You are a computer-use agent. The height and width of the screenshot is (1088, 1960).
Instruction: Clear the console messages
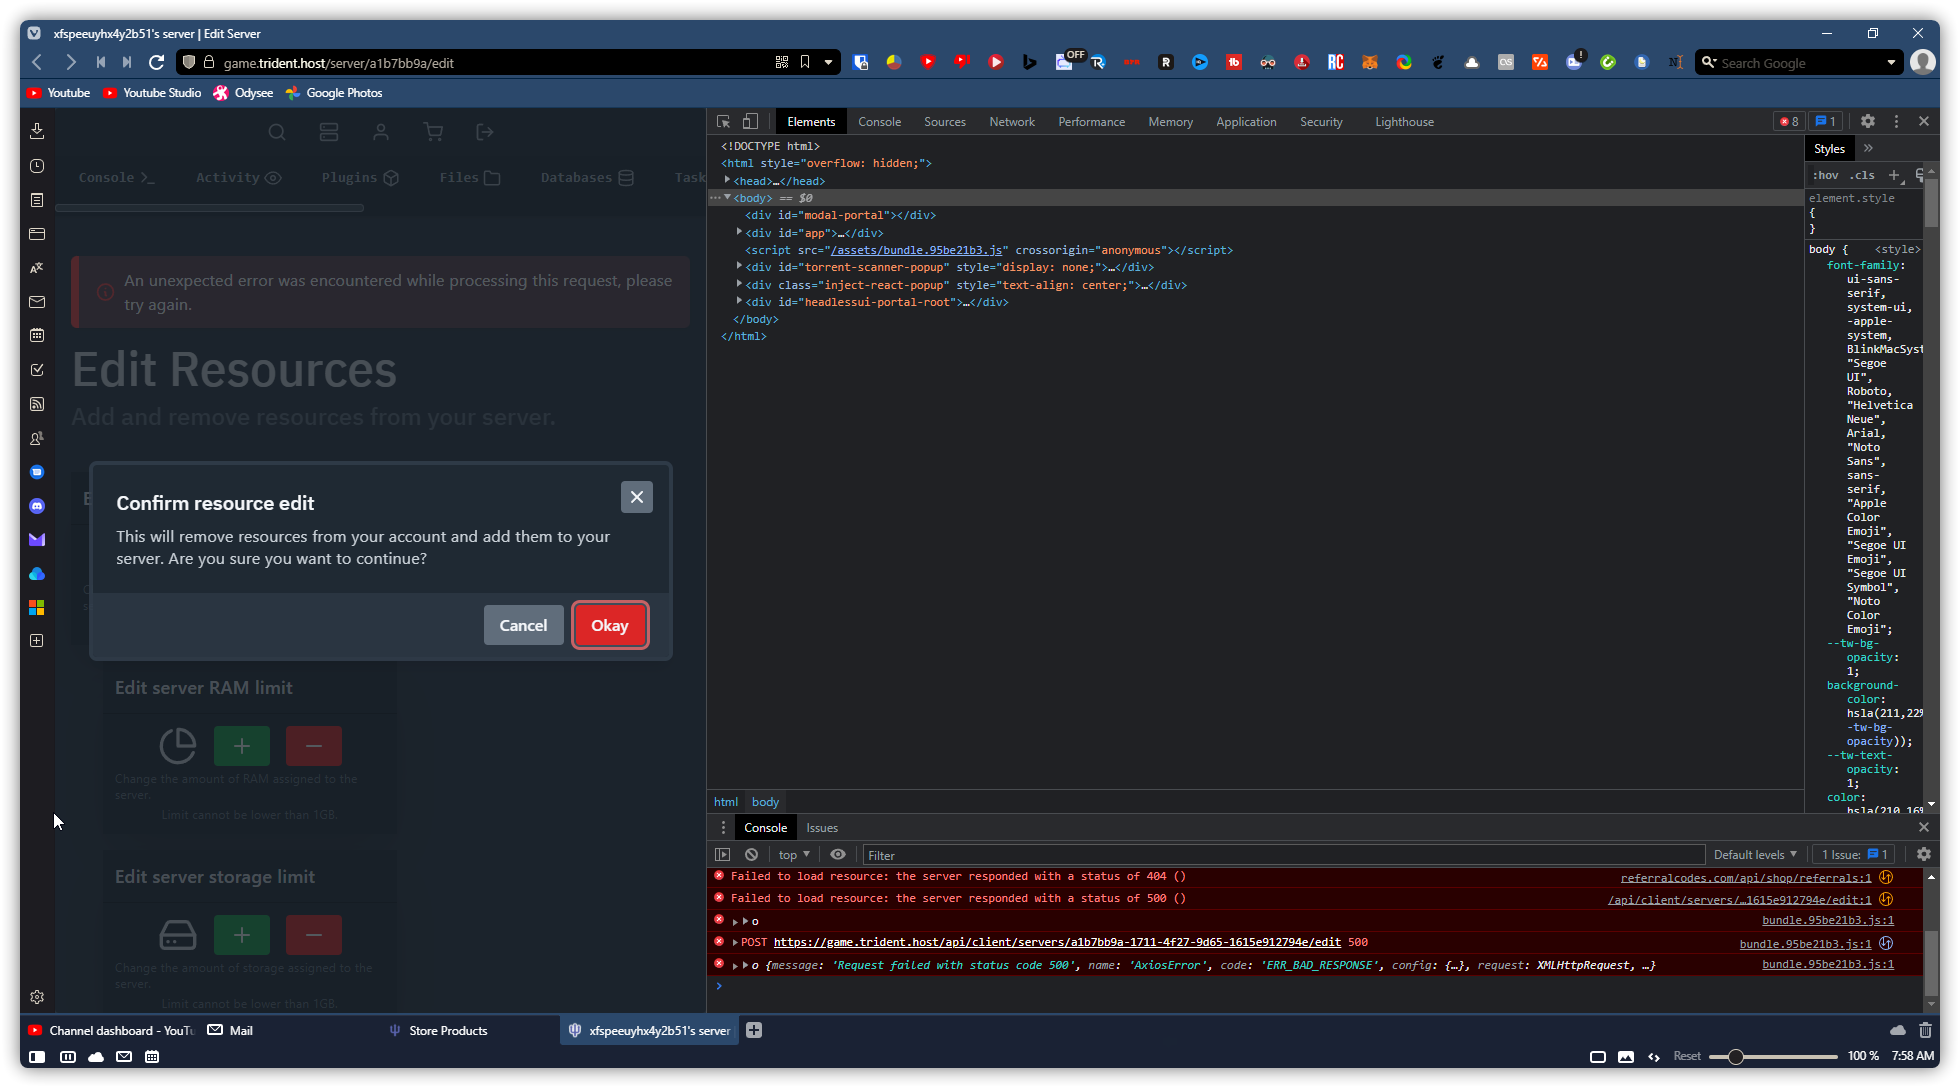[x=751, y=854]
